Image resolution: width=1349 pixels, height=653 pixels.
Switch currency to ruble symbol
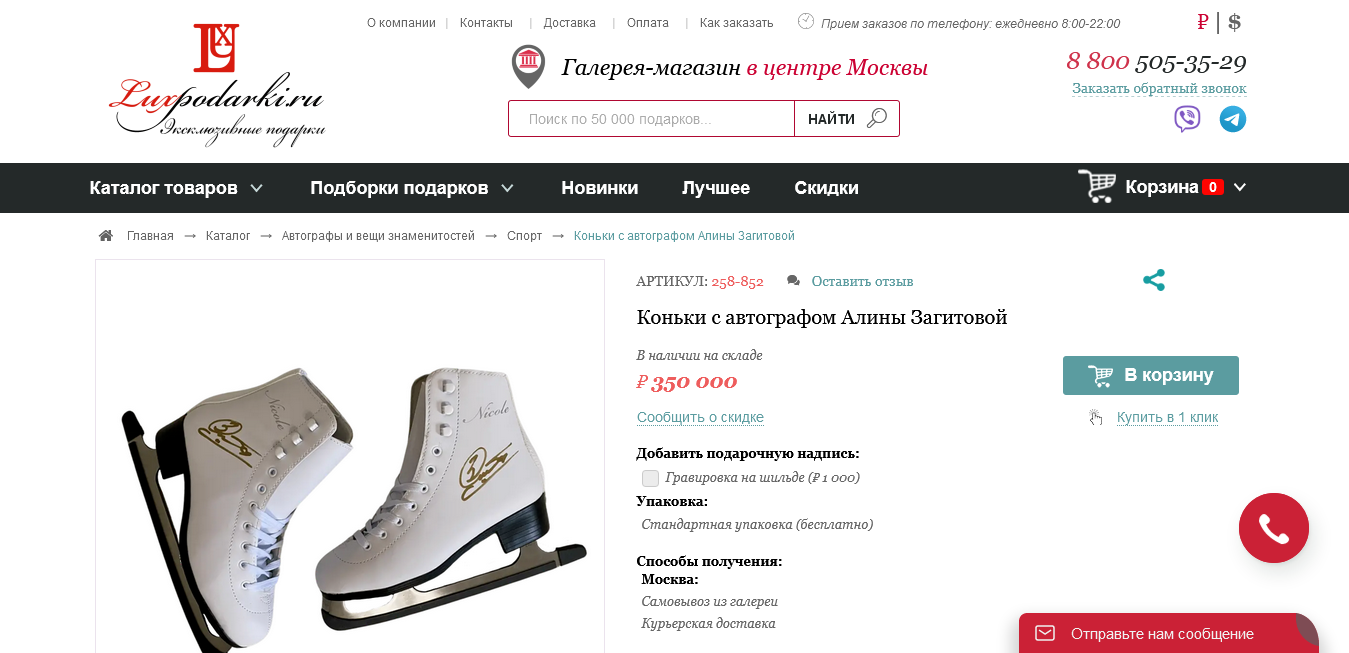[1203, 22]
